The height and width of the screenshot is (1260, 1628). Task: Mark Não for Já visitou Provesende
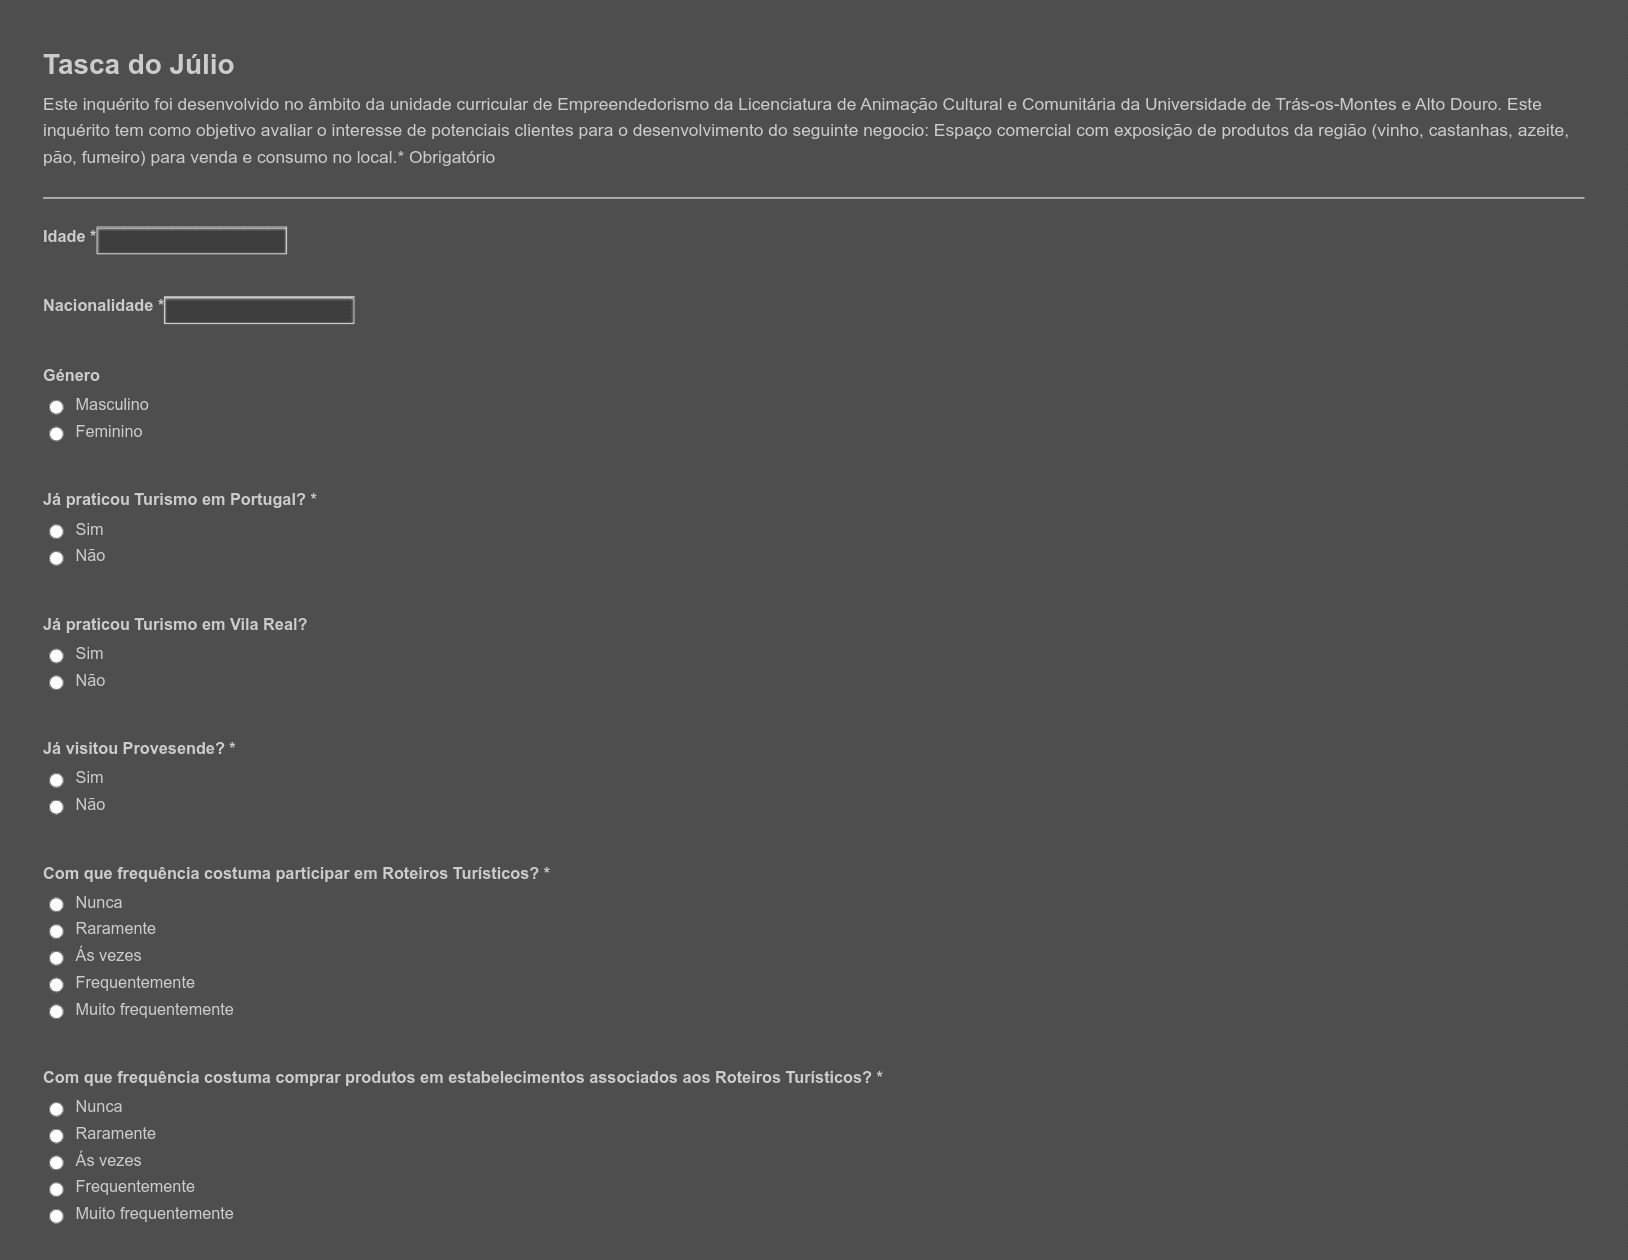tap(56, 807)
